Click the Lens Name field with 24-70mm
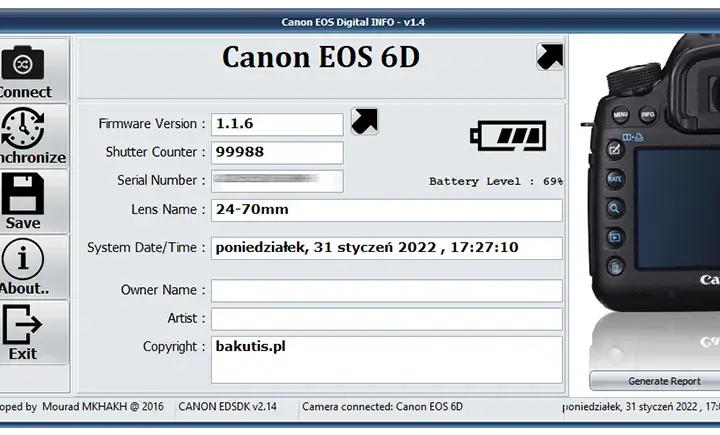Screen dimensions: 720x435 click(387, 210)
